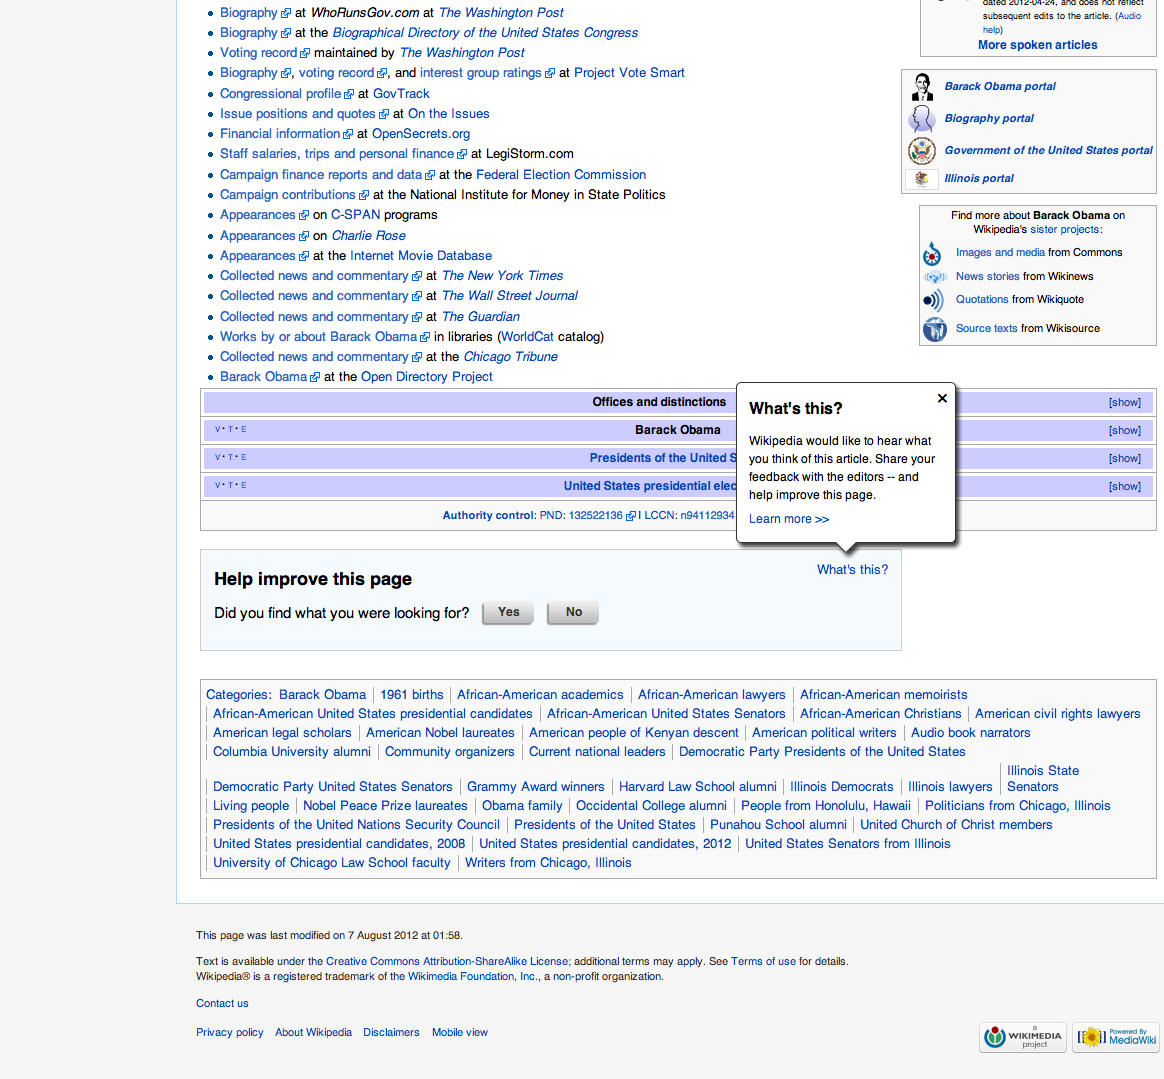The width and height of the screenshot is (1164, 1079).
Task: Open the 1961 births category
Action: [411, 695]
